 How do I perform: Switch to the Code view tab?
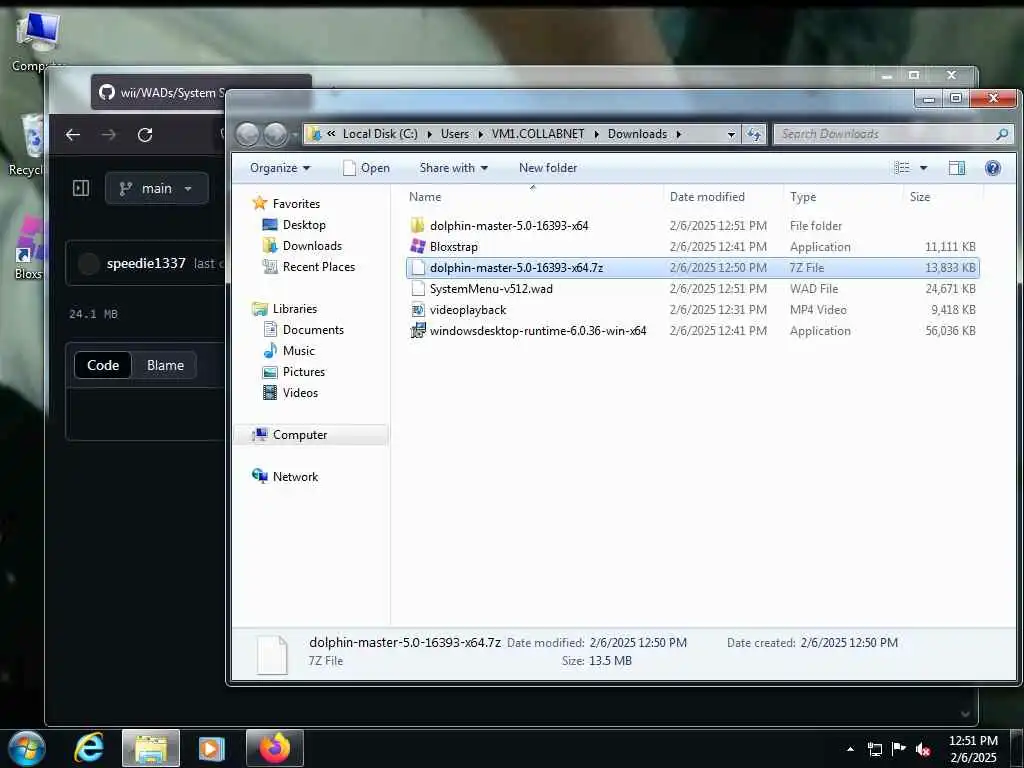[x=103, y=365]
